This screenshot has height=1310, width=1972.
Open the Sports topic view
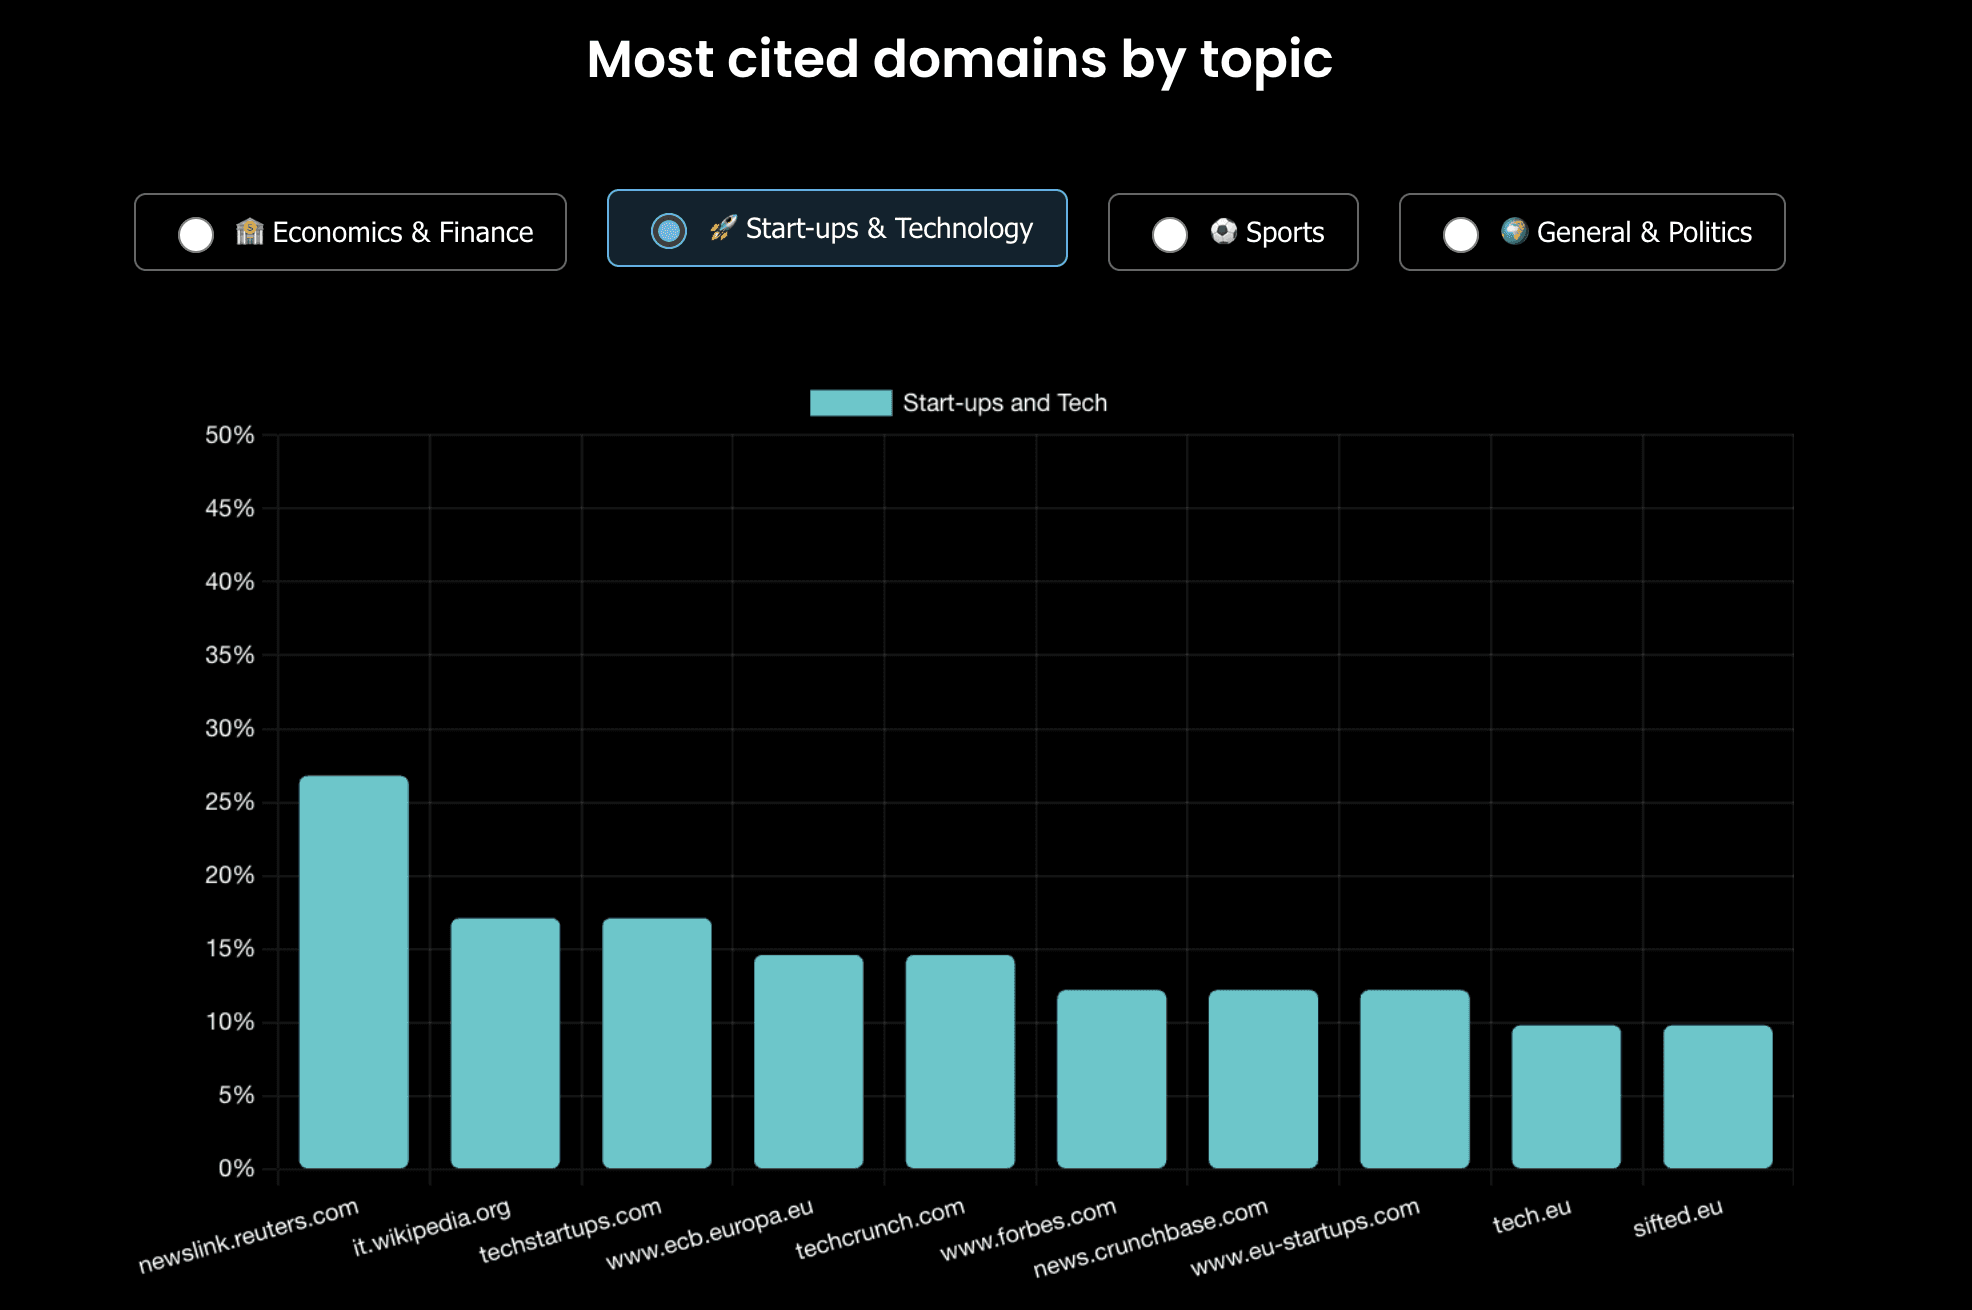click(x=1232, y=232)
